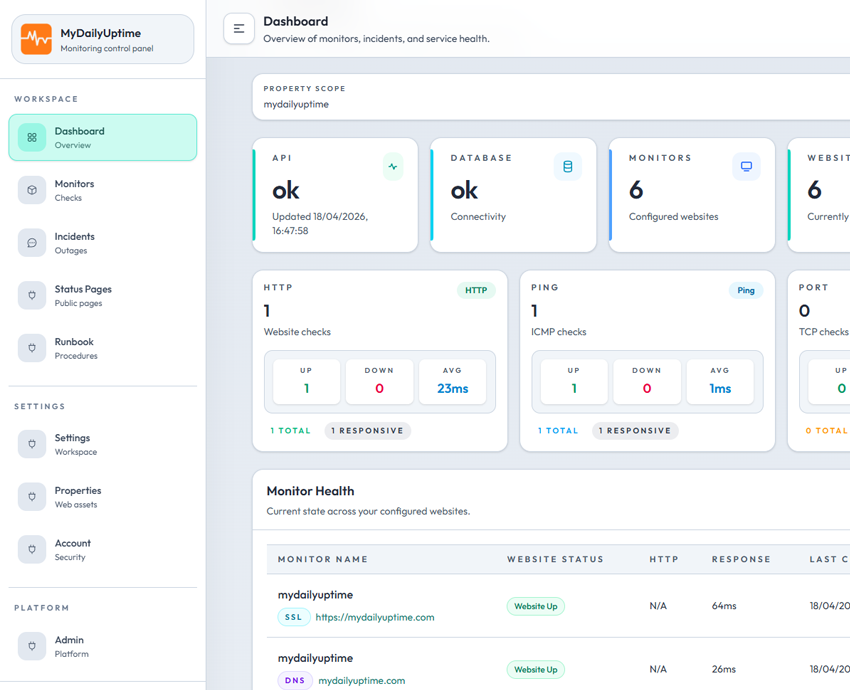The height and width of the screenshot is (690, 850).
Task: Click the Database ok Connectivity card
Action: 513,195
